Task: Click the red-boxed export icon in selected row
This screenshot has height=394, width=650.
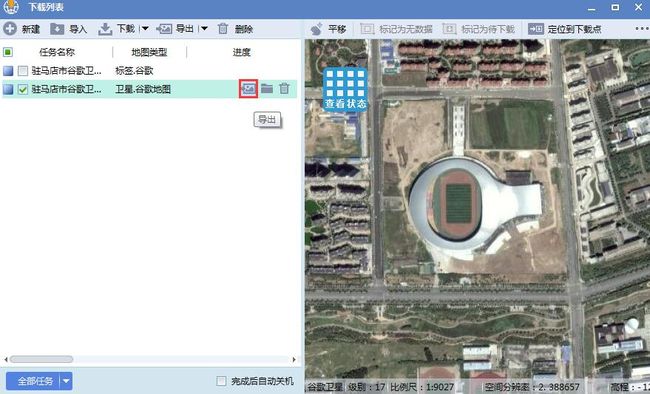Action: pyautogui.click(x=248, y=89)
